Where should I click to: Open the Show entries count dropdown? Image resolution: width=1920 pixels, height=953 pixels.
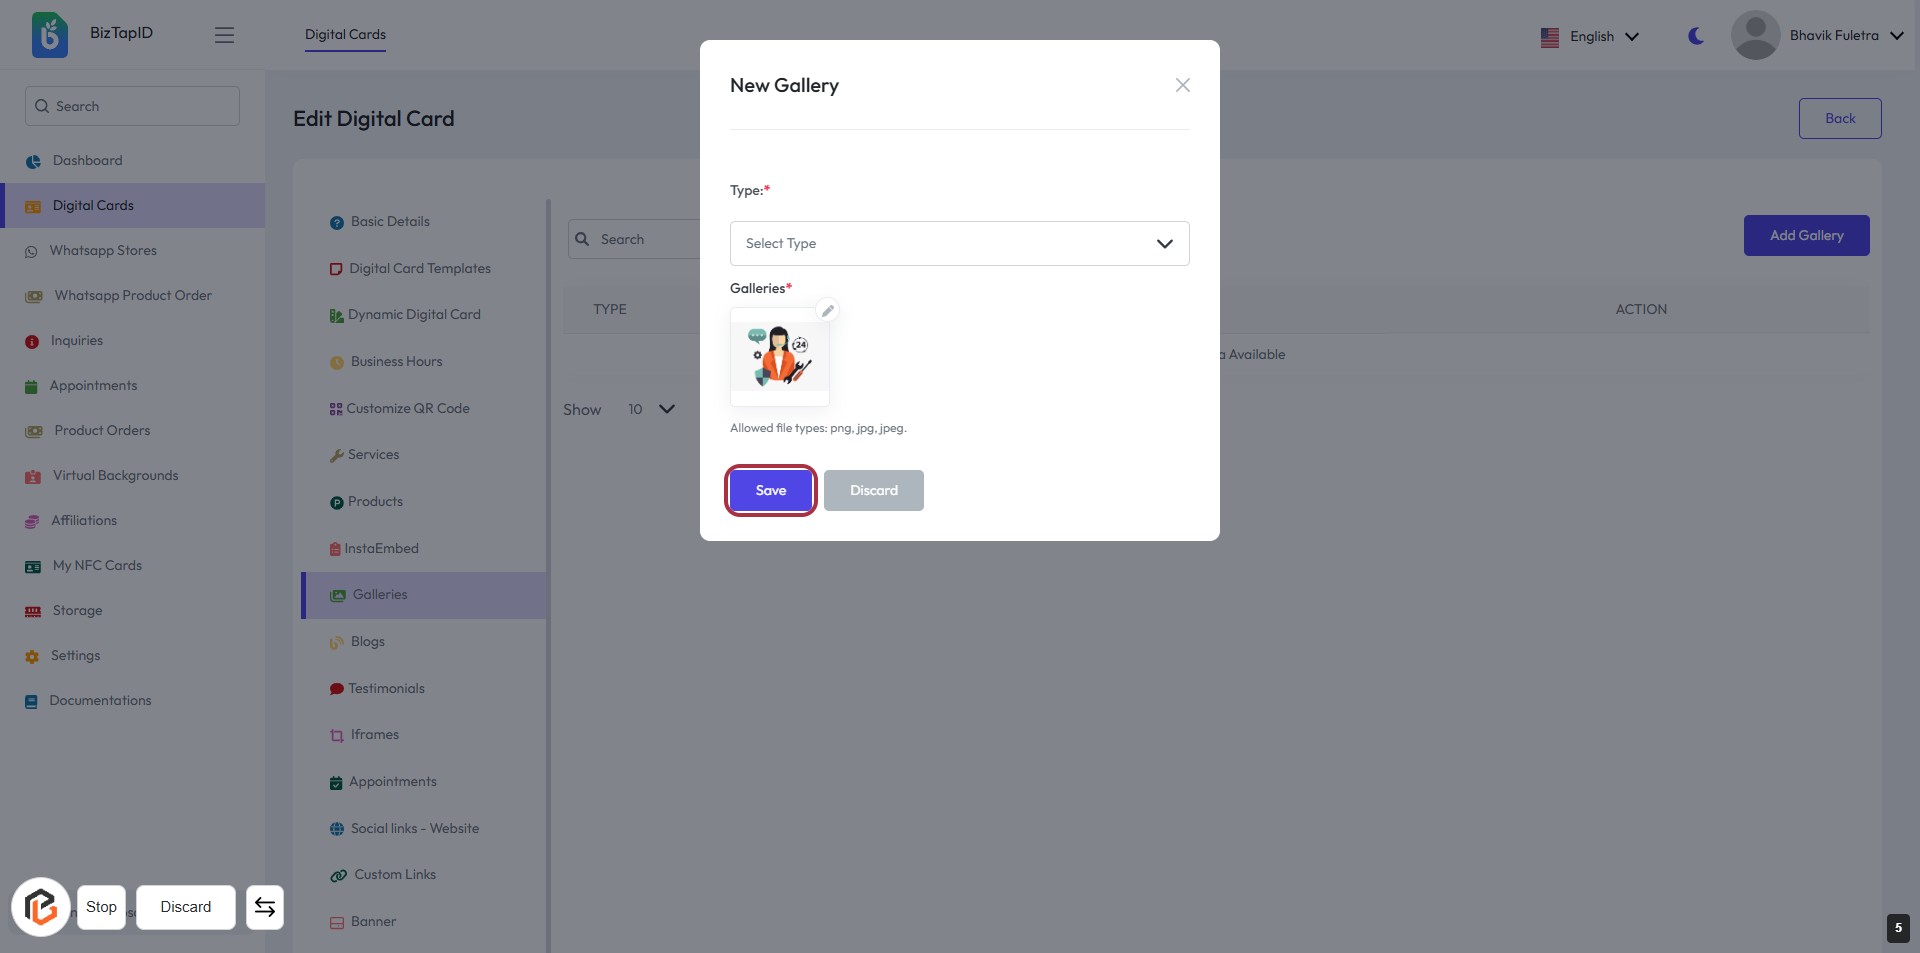pos(651,409)
